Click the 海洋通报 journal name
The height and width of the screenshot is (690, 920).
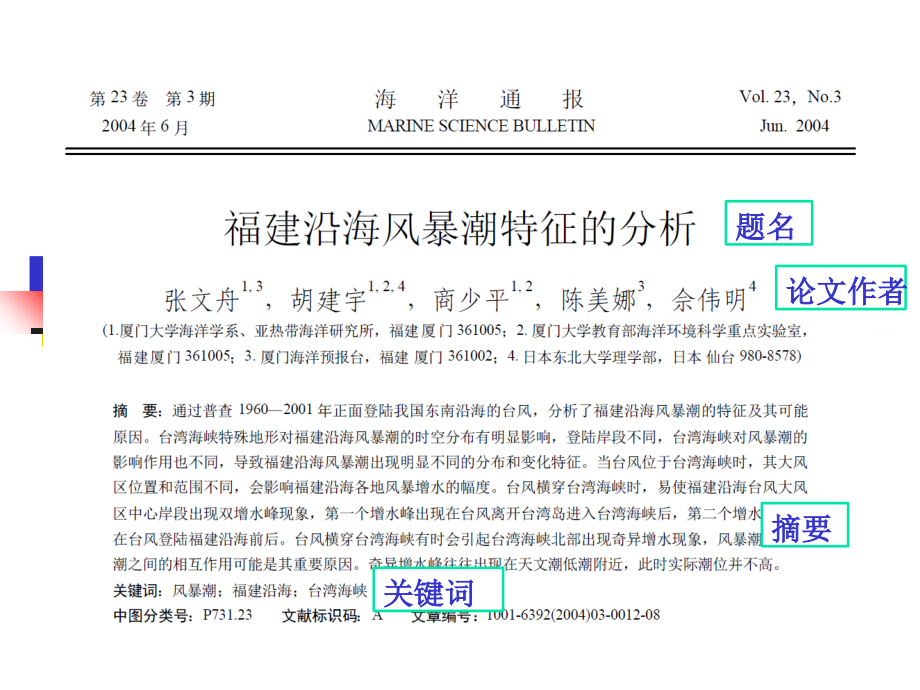click(x=479, y=99)
